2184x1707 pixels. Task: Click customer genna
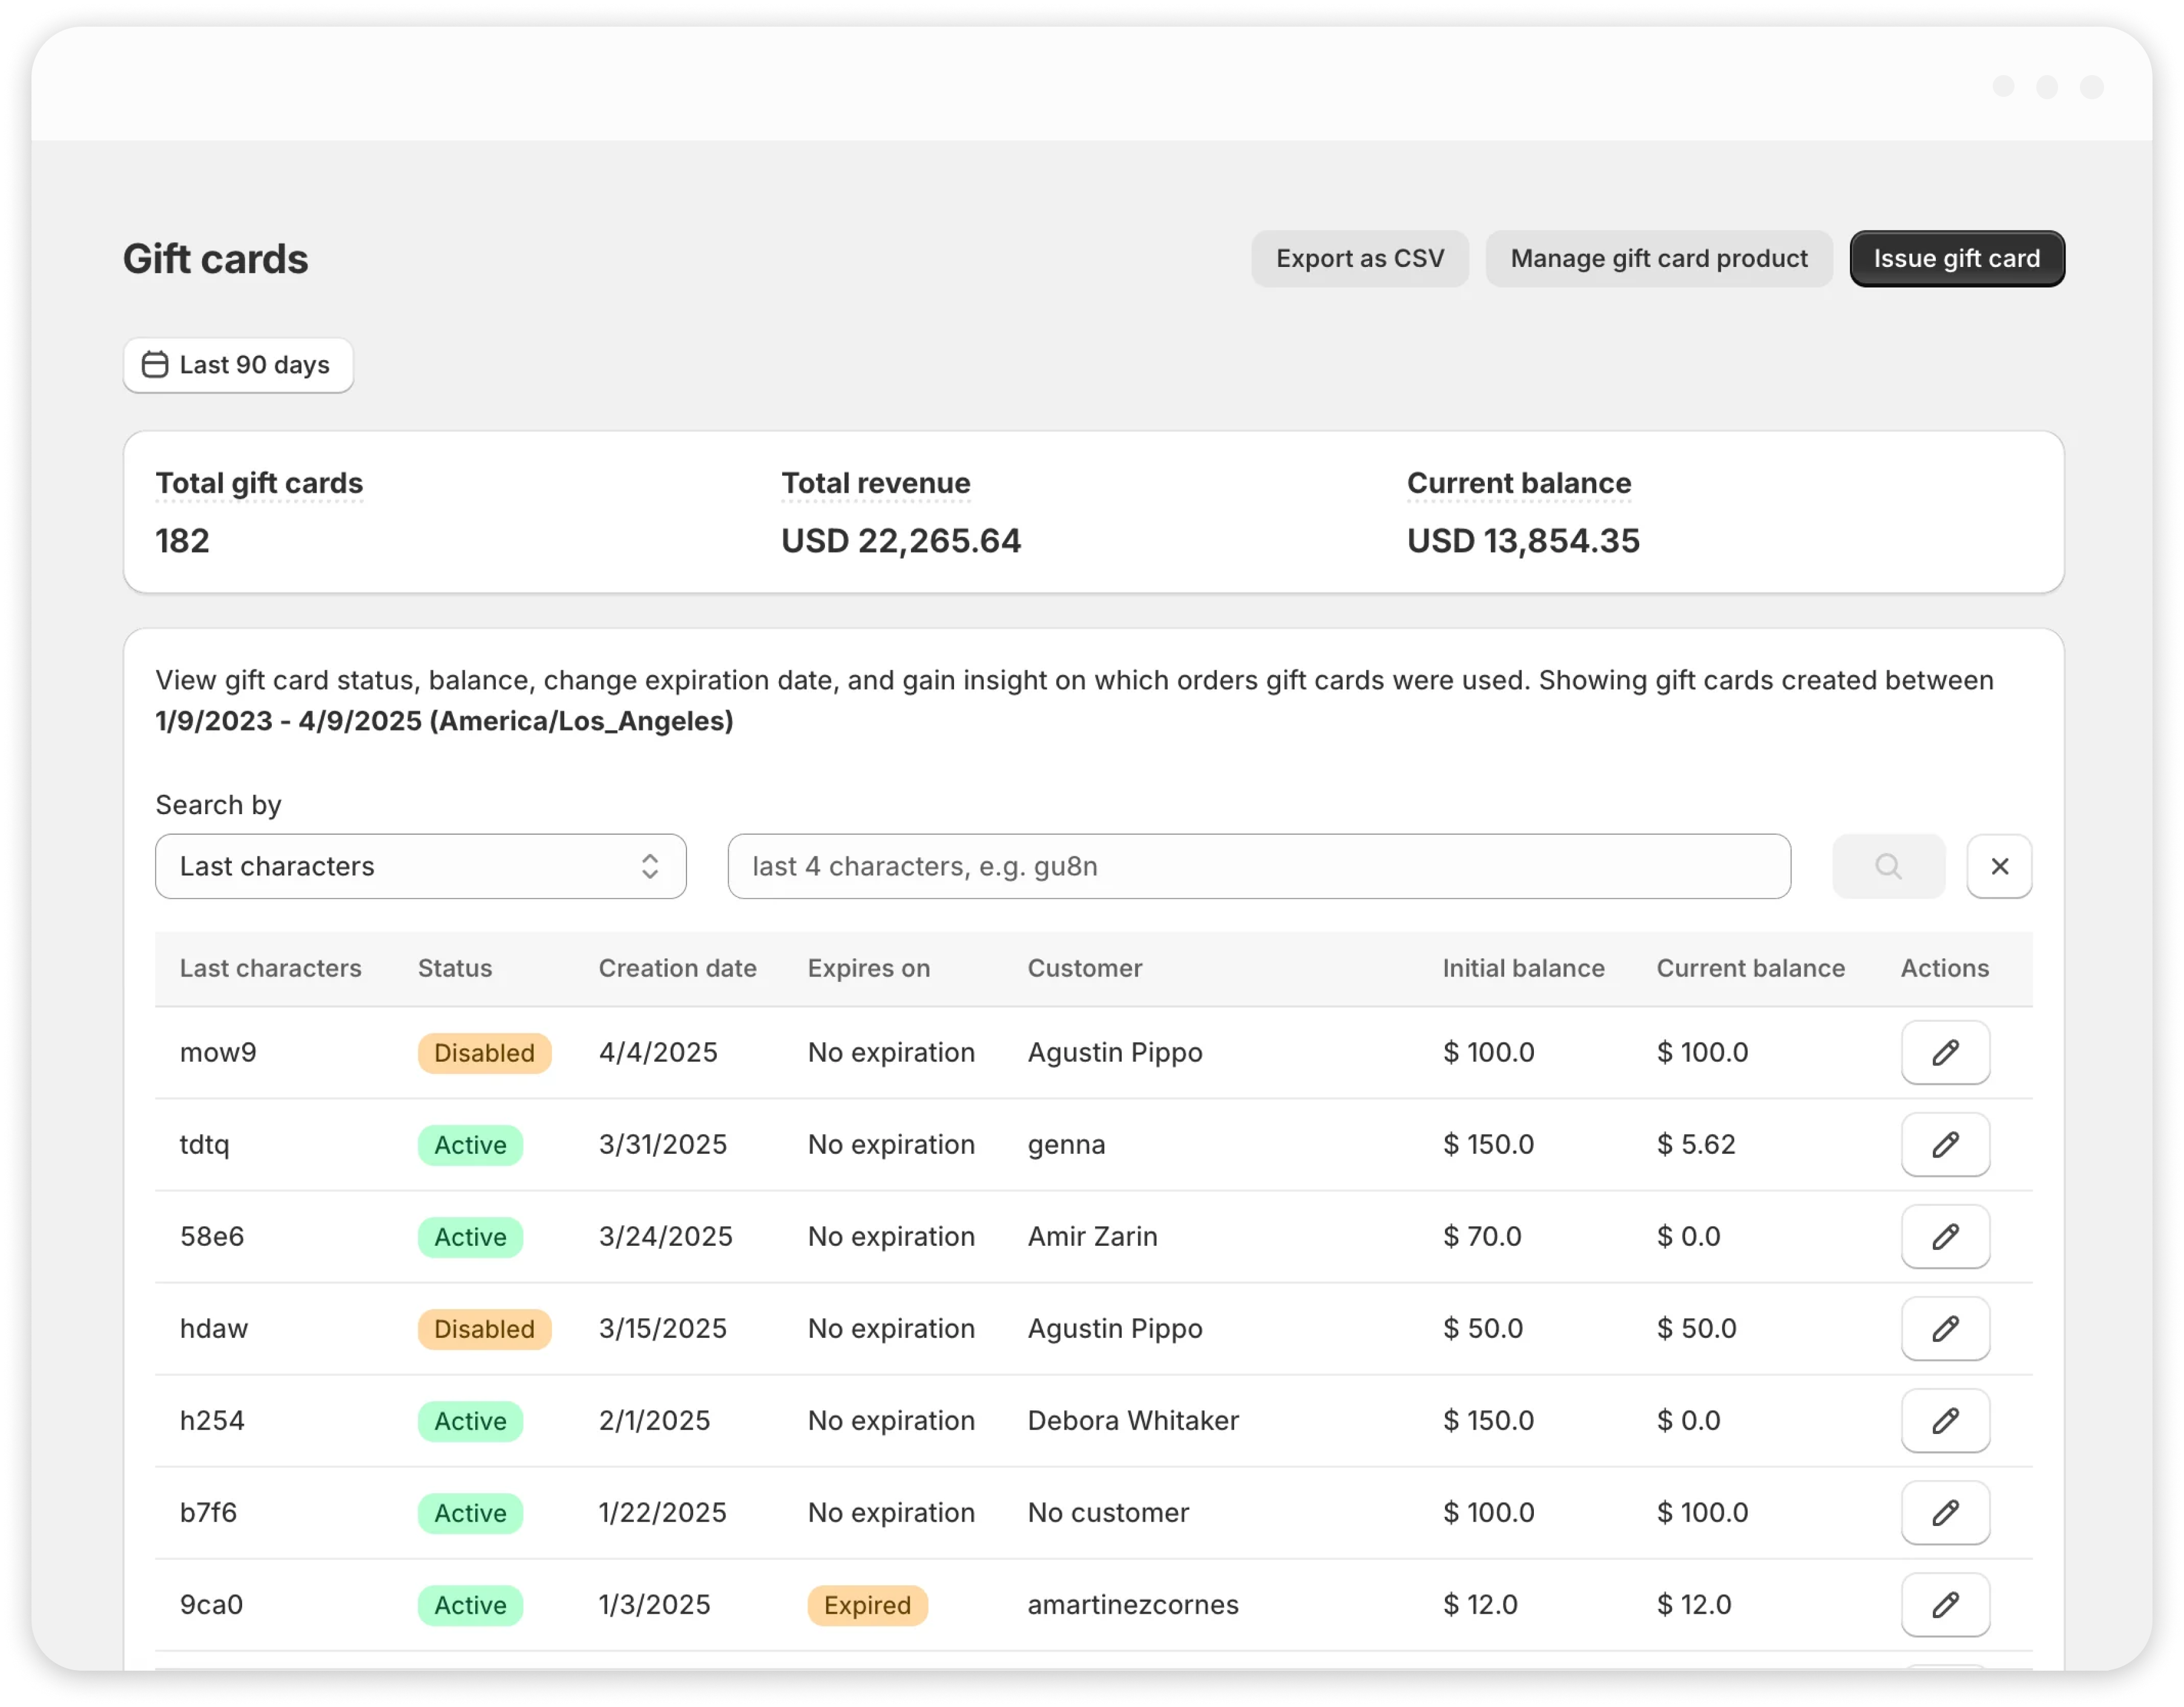1066,1144
